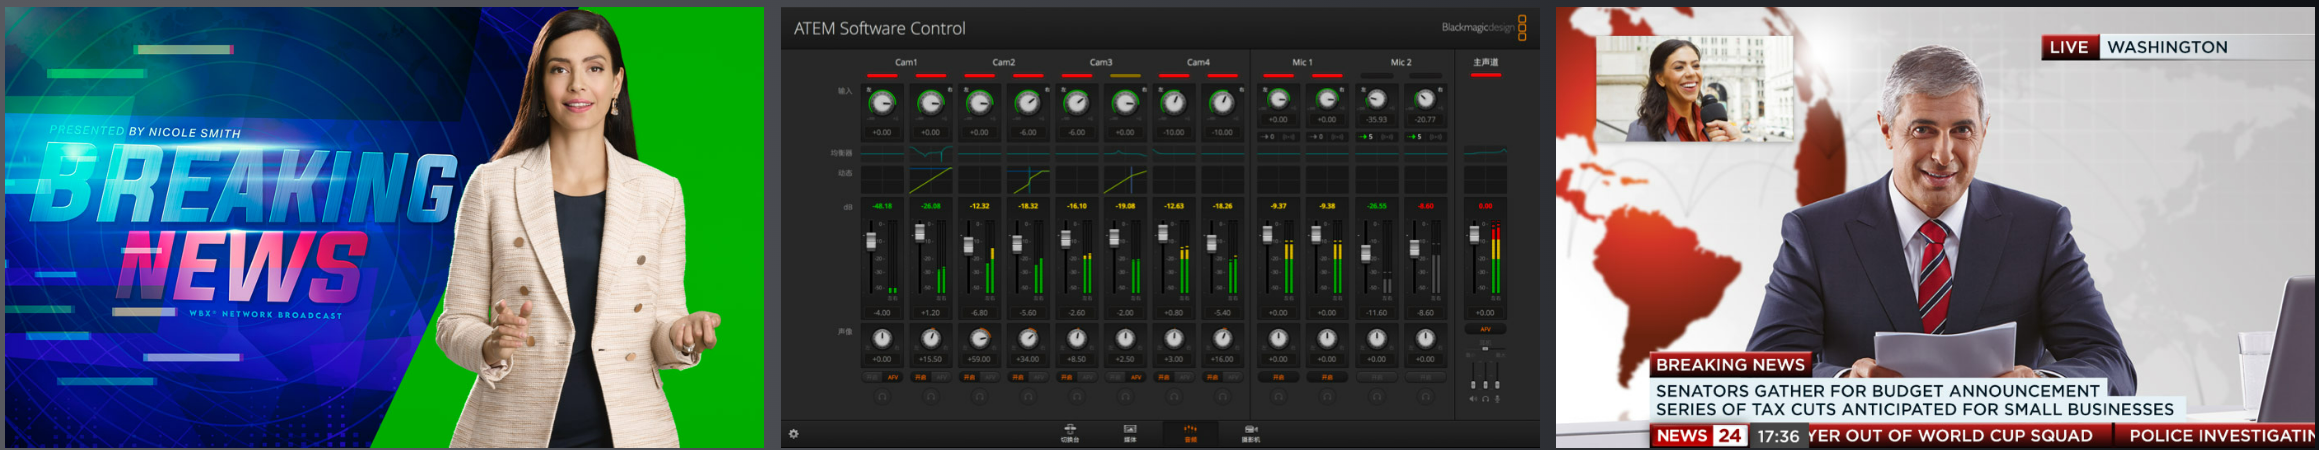Toggle the AFV button under the master fader
The height and width of the screenshot is (450, 2319).
[x=1485, y=329]
